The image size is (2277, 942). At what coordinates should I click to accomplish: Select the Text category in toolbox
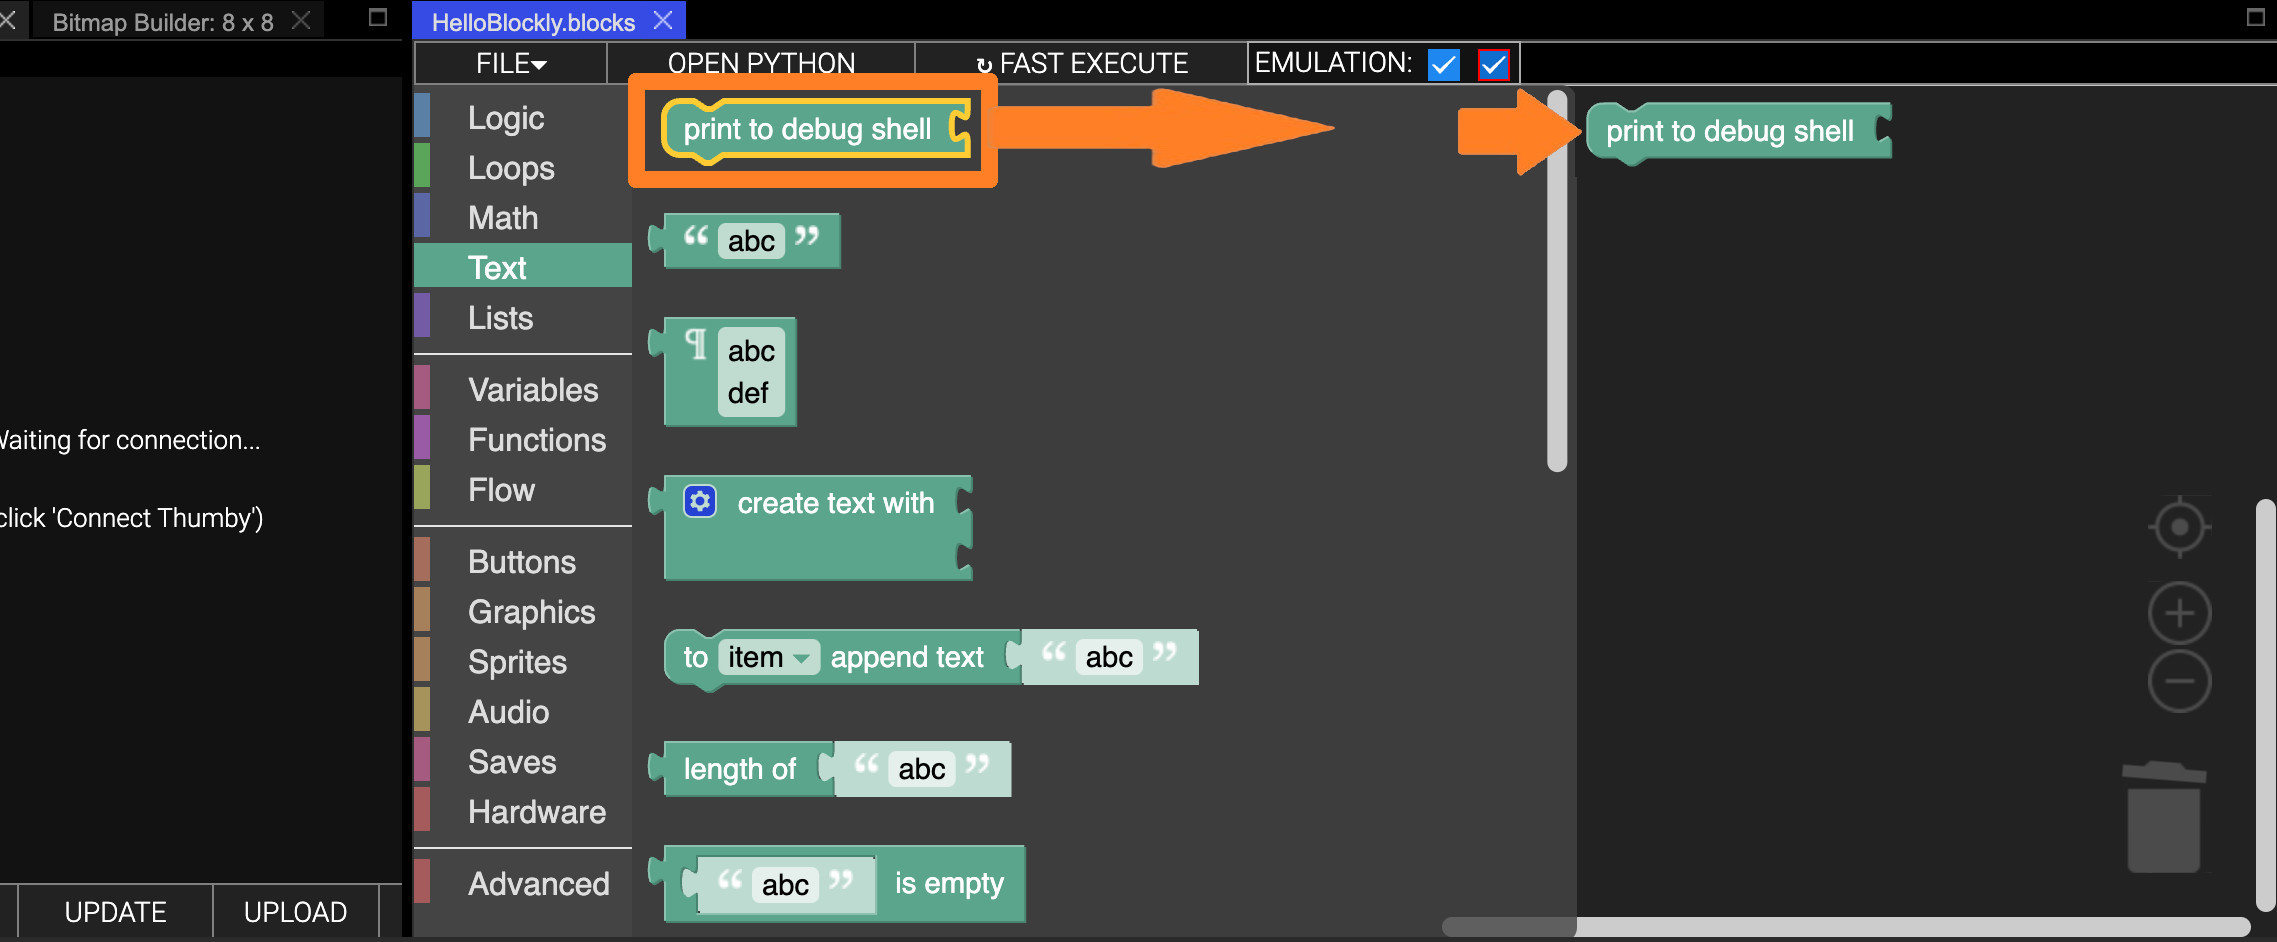[x=498, y=267]
